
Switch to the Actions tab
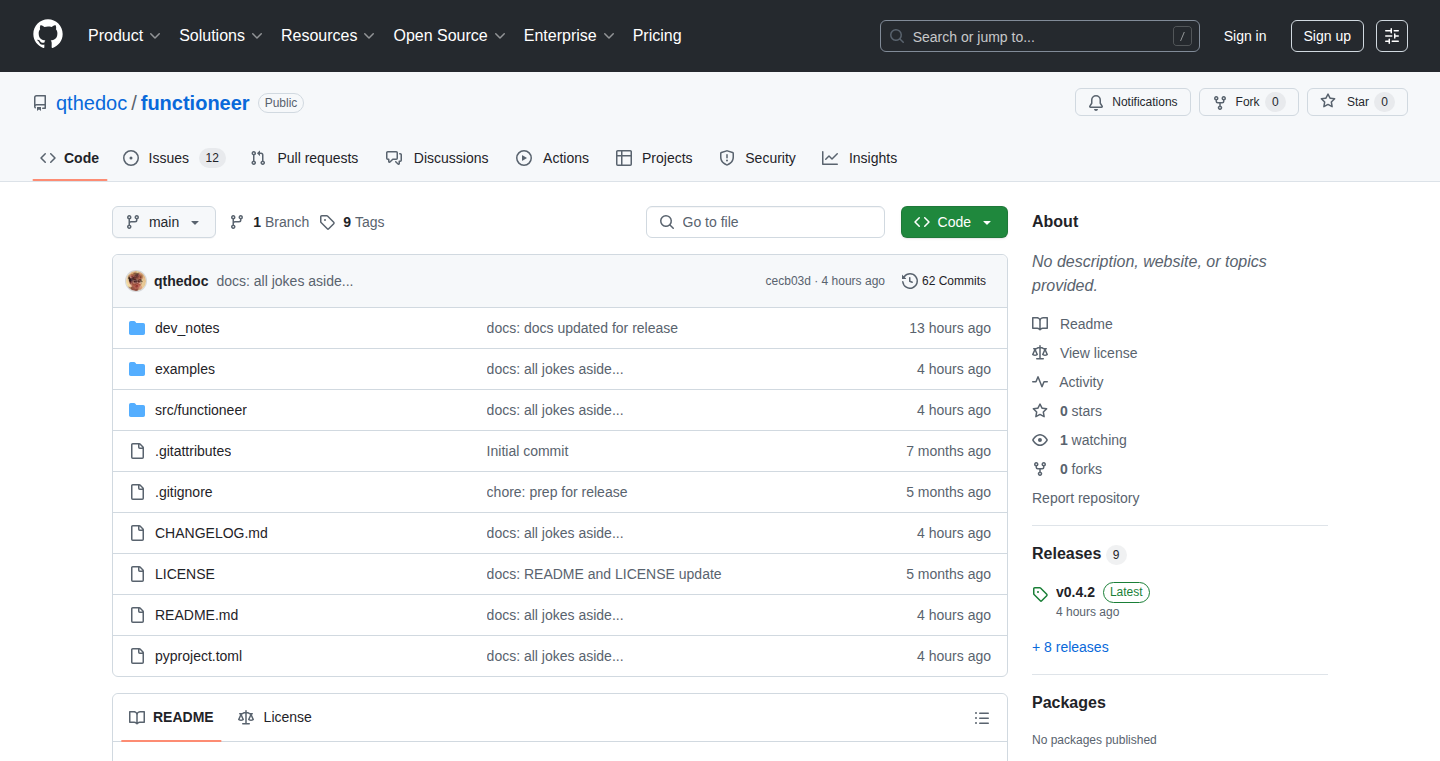552,158
